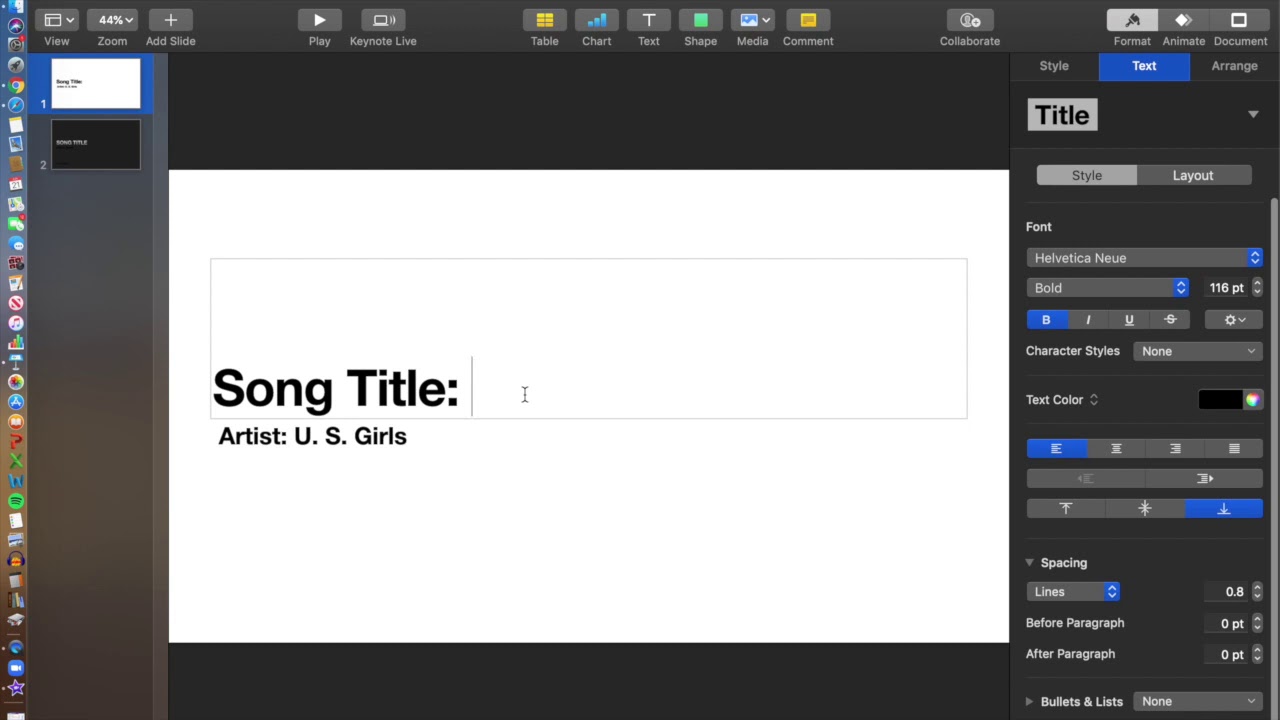This screenshot has height=720, width=1280.
Task: Open the Helvetica Neue font family dropdown
Action: (x=1144, y=258)
